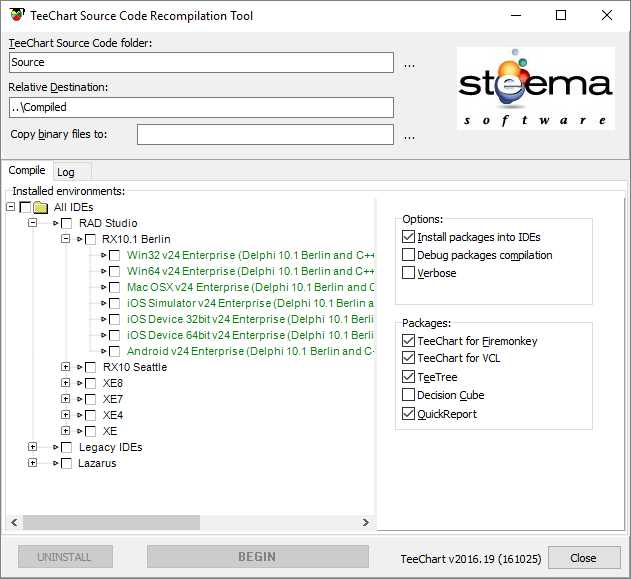Check the Legacy IDEs checkbox

(66, 447)
